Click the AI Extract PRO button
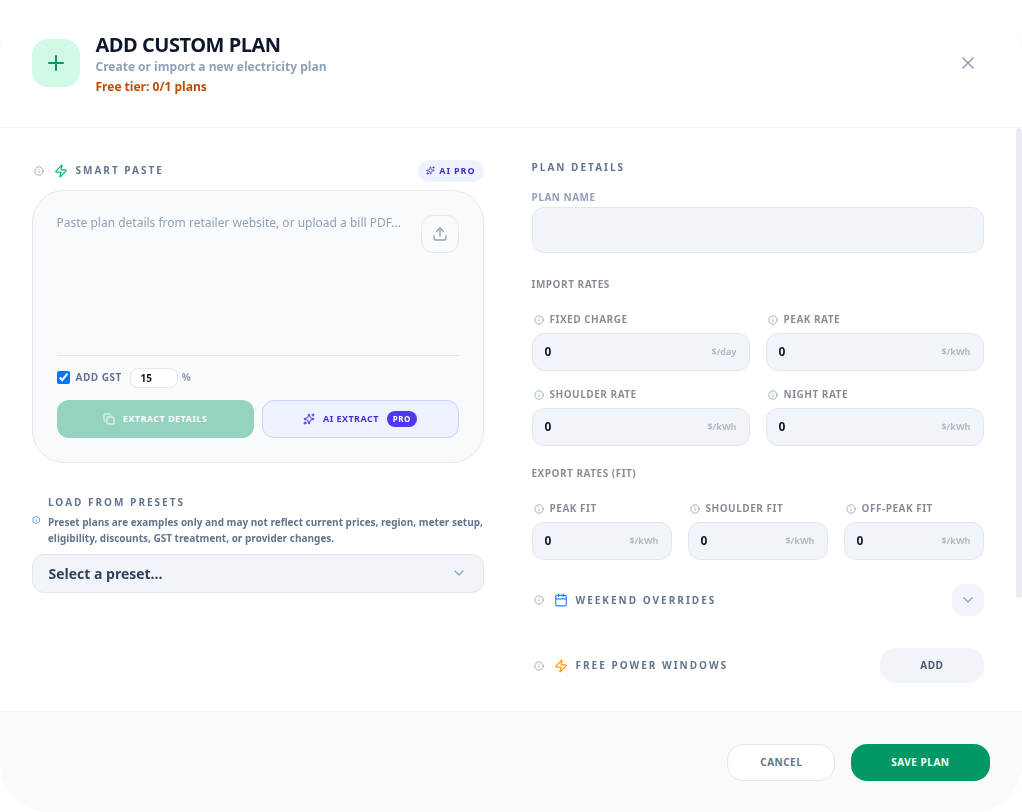This screenshot has height=812, width=1022. (x=360, y=419)
